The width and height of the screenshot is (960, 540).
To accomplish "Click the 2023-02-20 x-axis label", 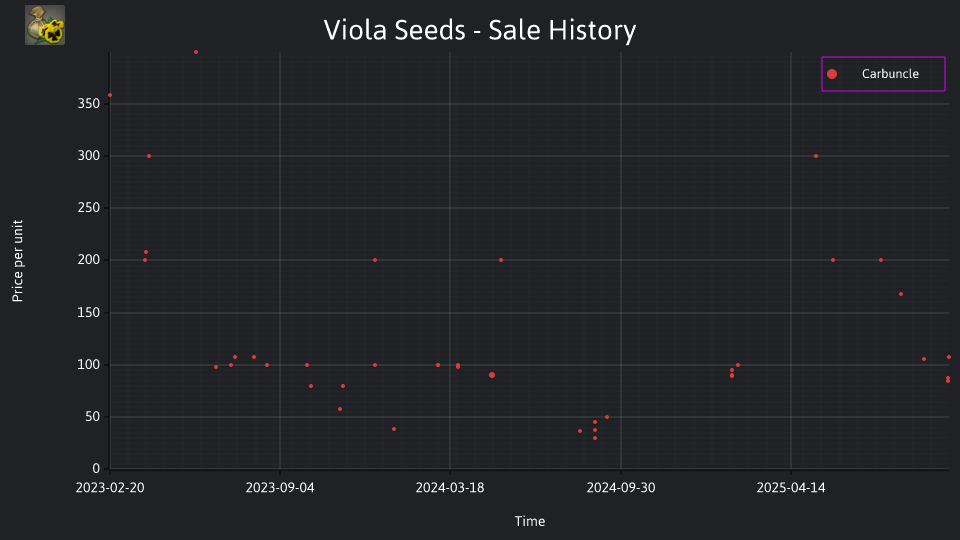I will pyautogui.click(x=110, y=488).
